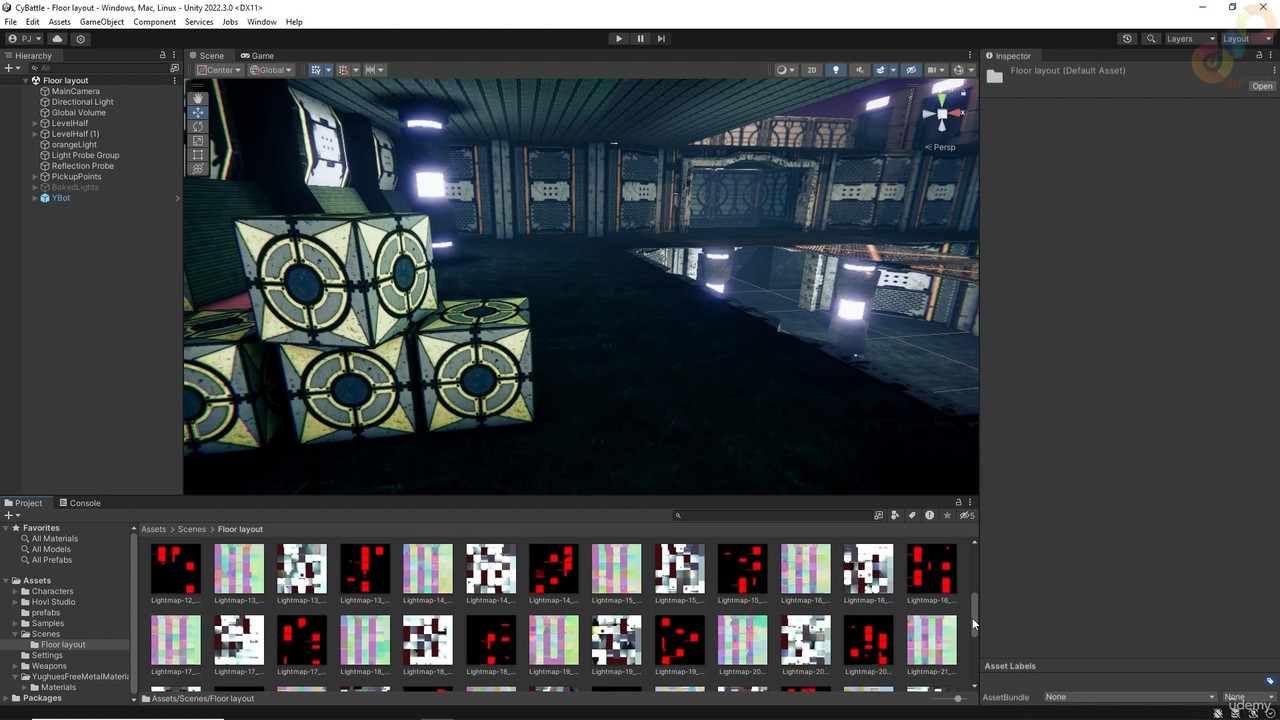Image resolution: width=1280 pixels, height=720 pixels.
Task: Collapse the Floor layout scene
Action: [24, 80]
